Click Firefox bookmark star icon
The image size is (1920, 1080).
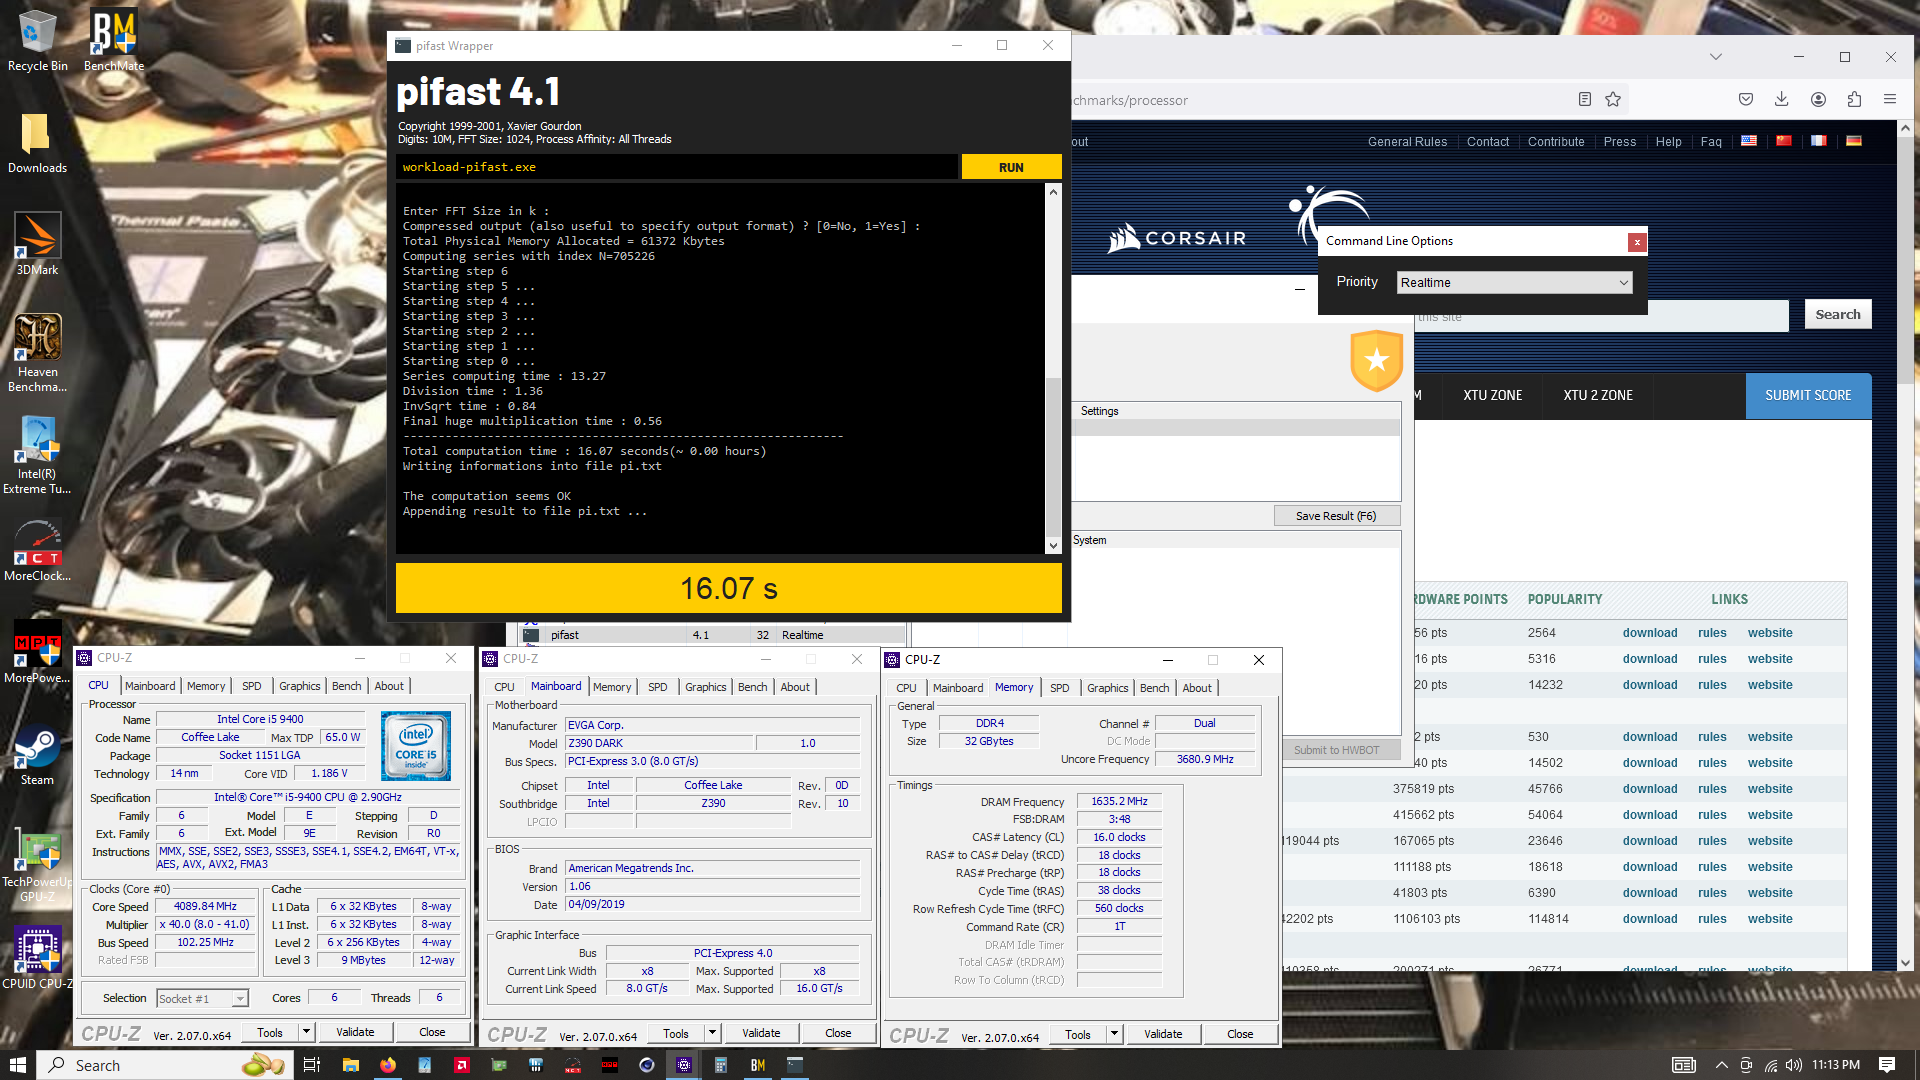click(x=1613, y=99)
